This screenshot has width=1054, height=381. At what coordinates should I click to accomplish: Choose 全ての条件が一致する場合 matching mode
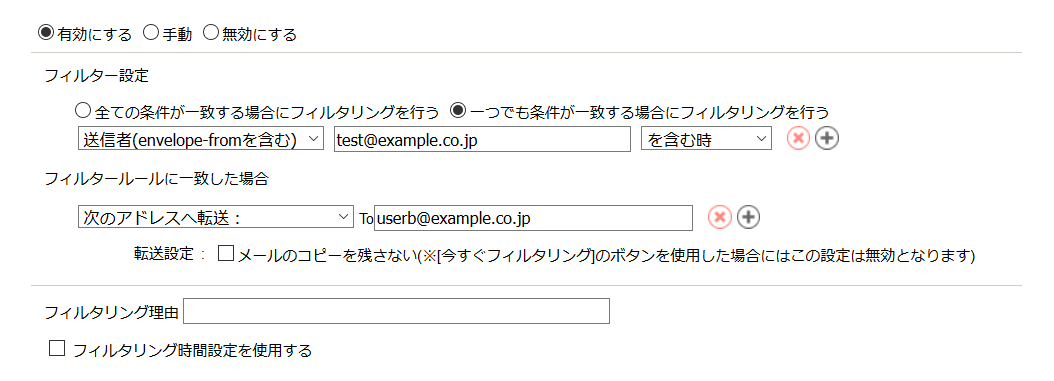point(82,110)
